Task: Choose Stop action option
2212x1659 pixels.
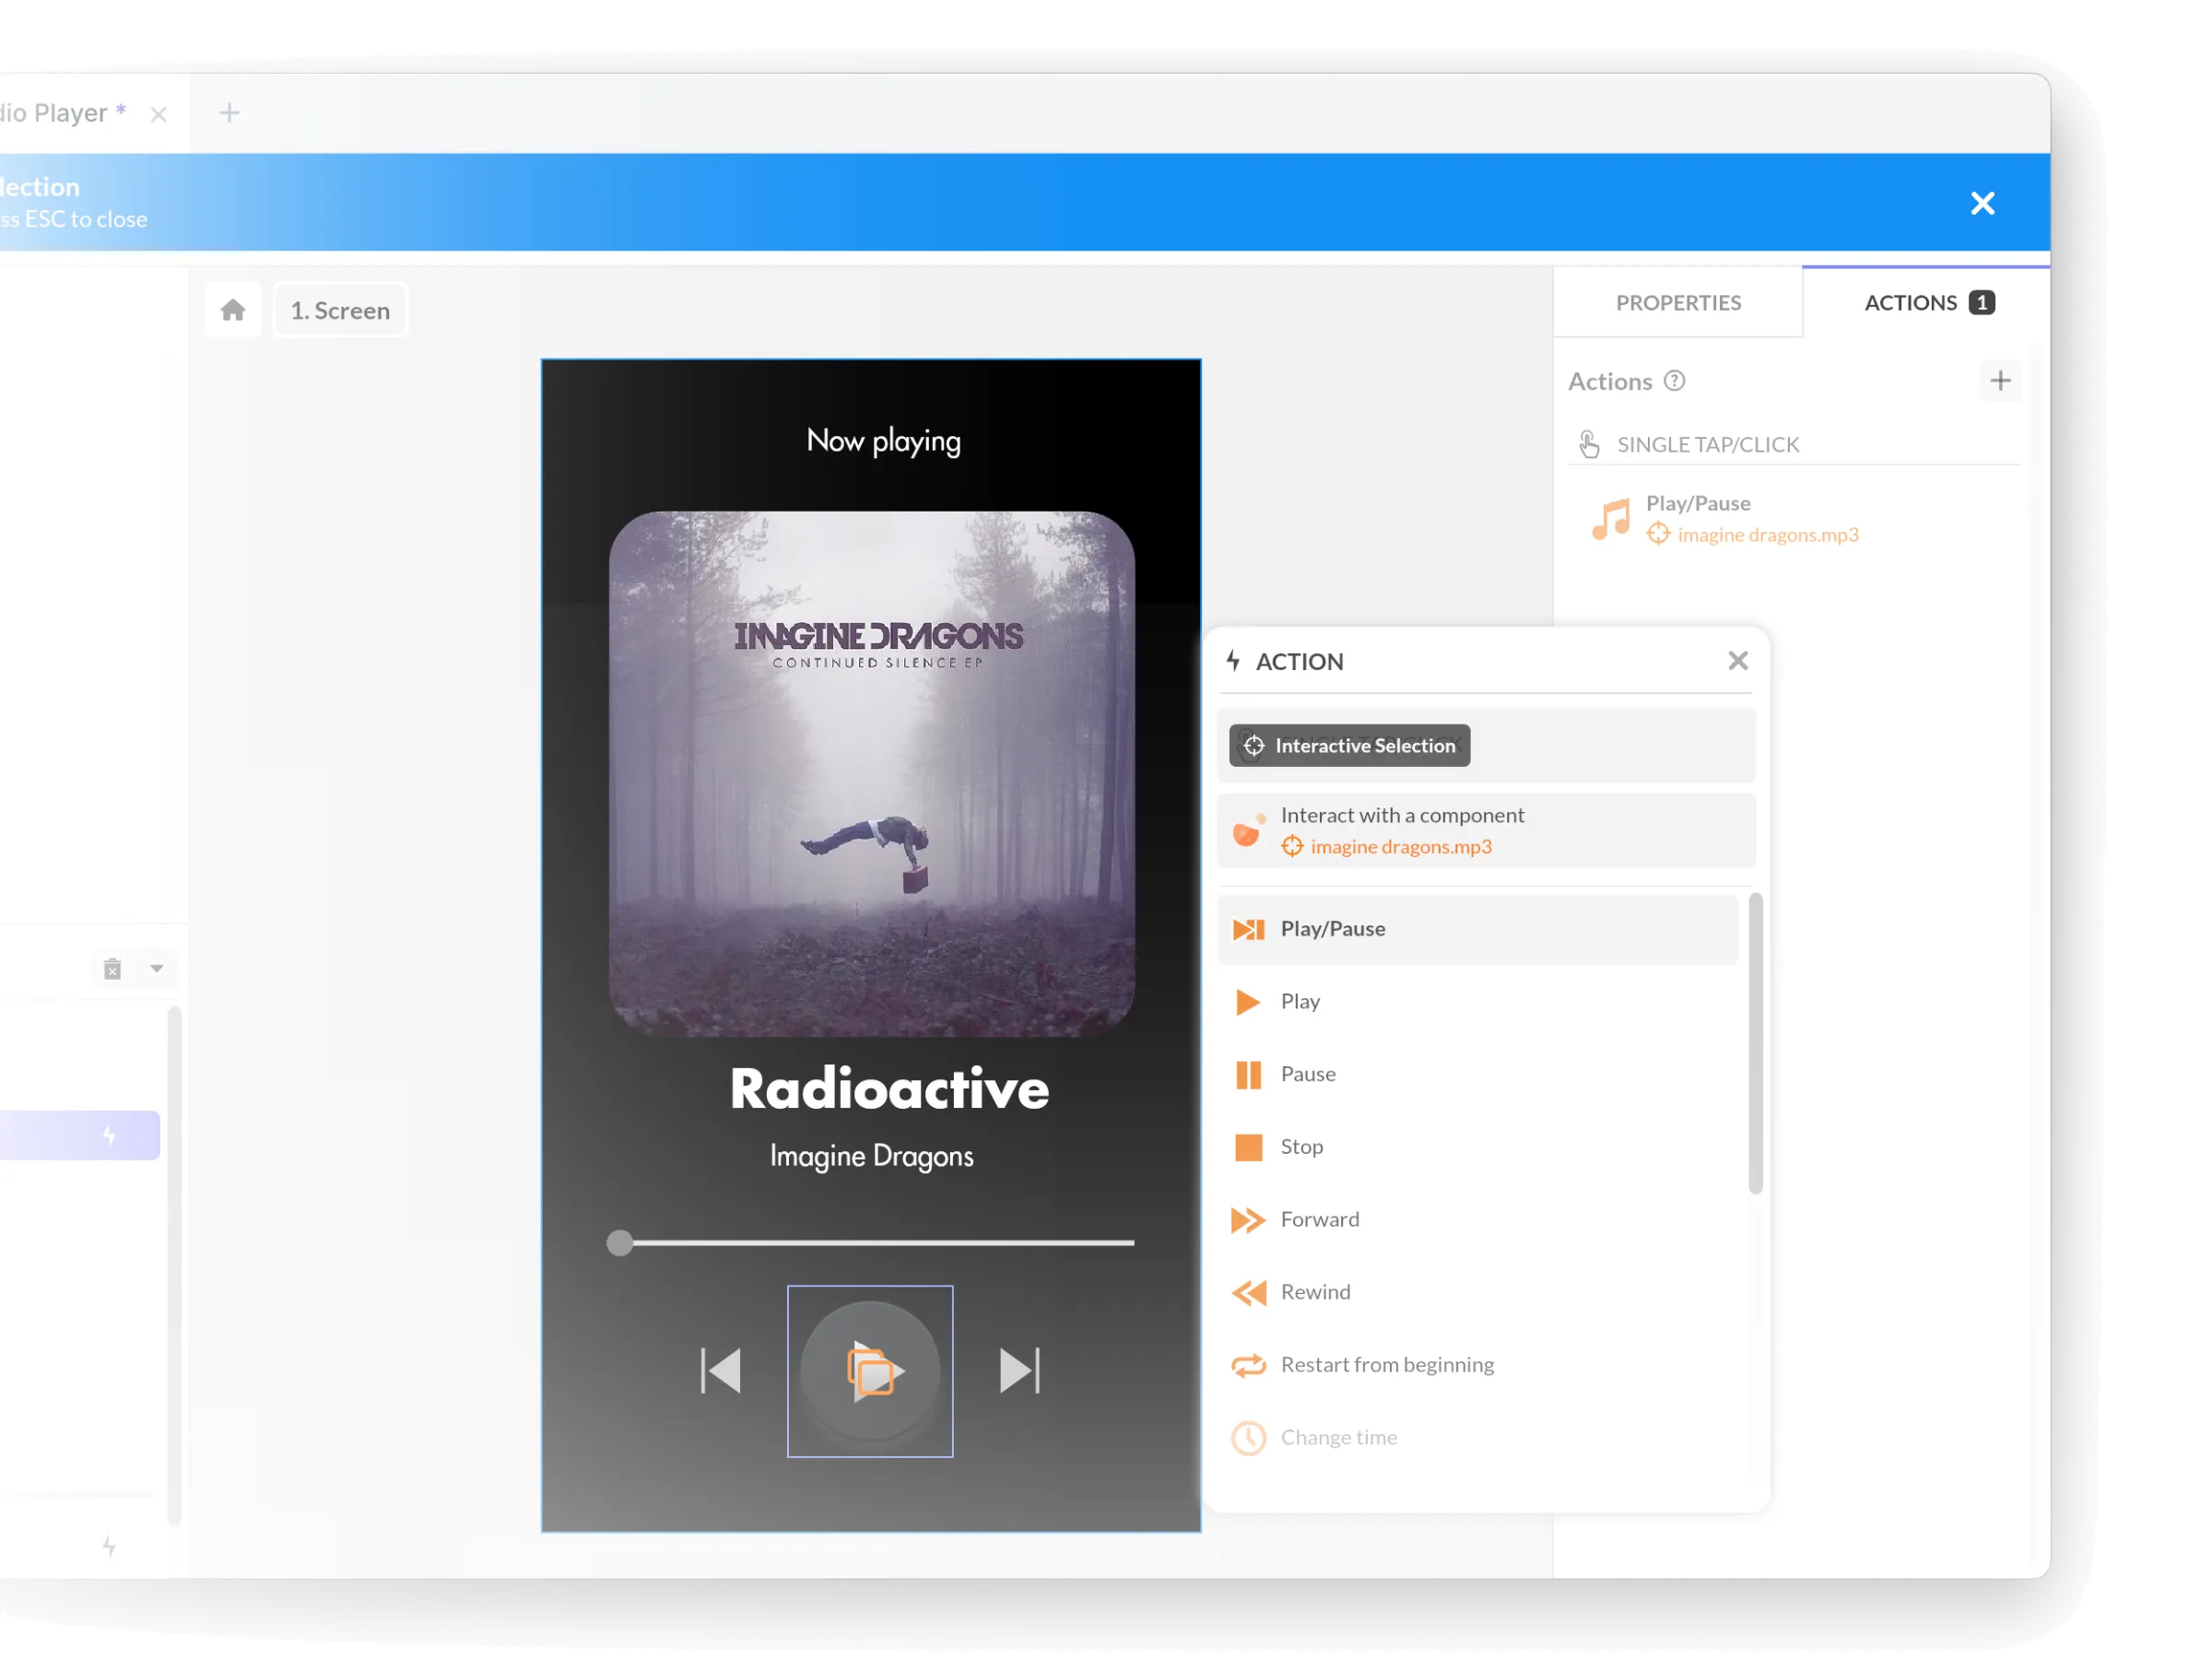Action: coord(1477,1148)
